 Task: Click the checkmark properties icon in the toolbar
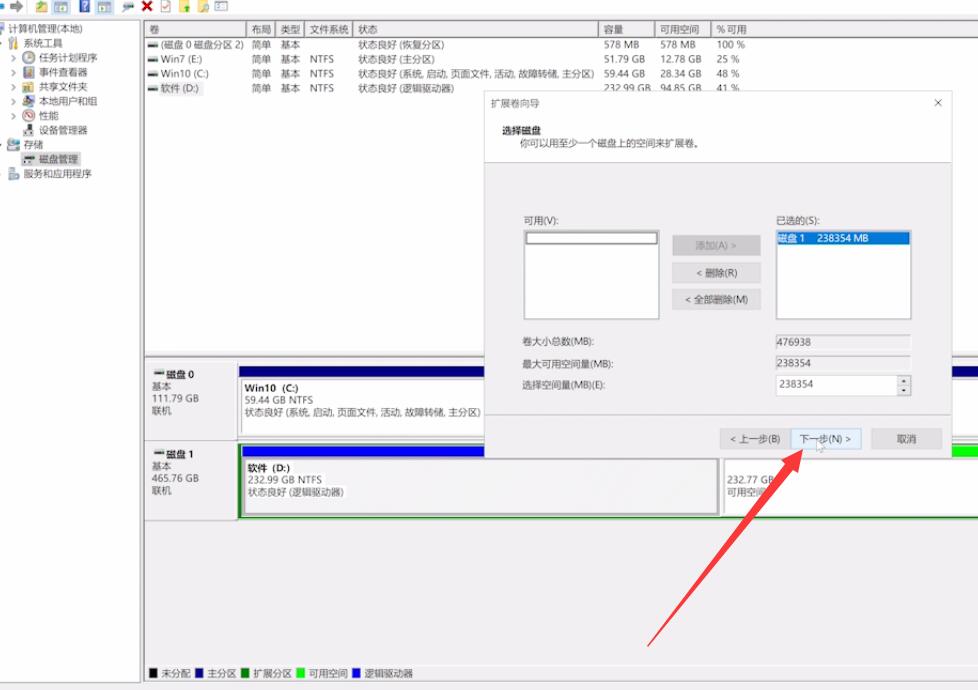pos(165,6)
